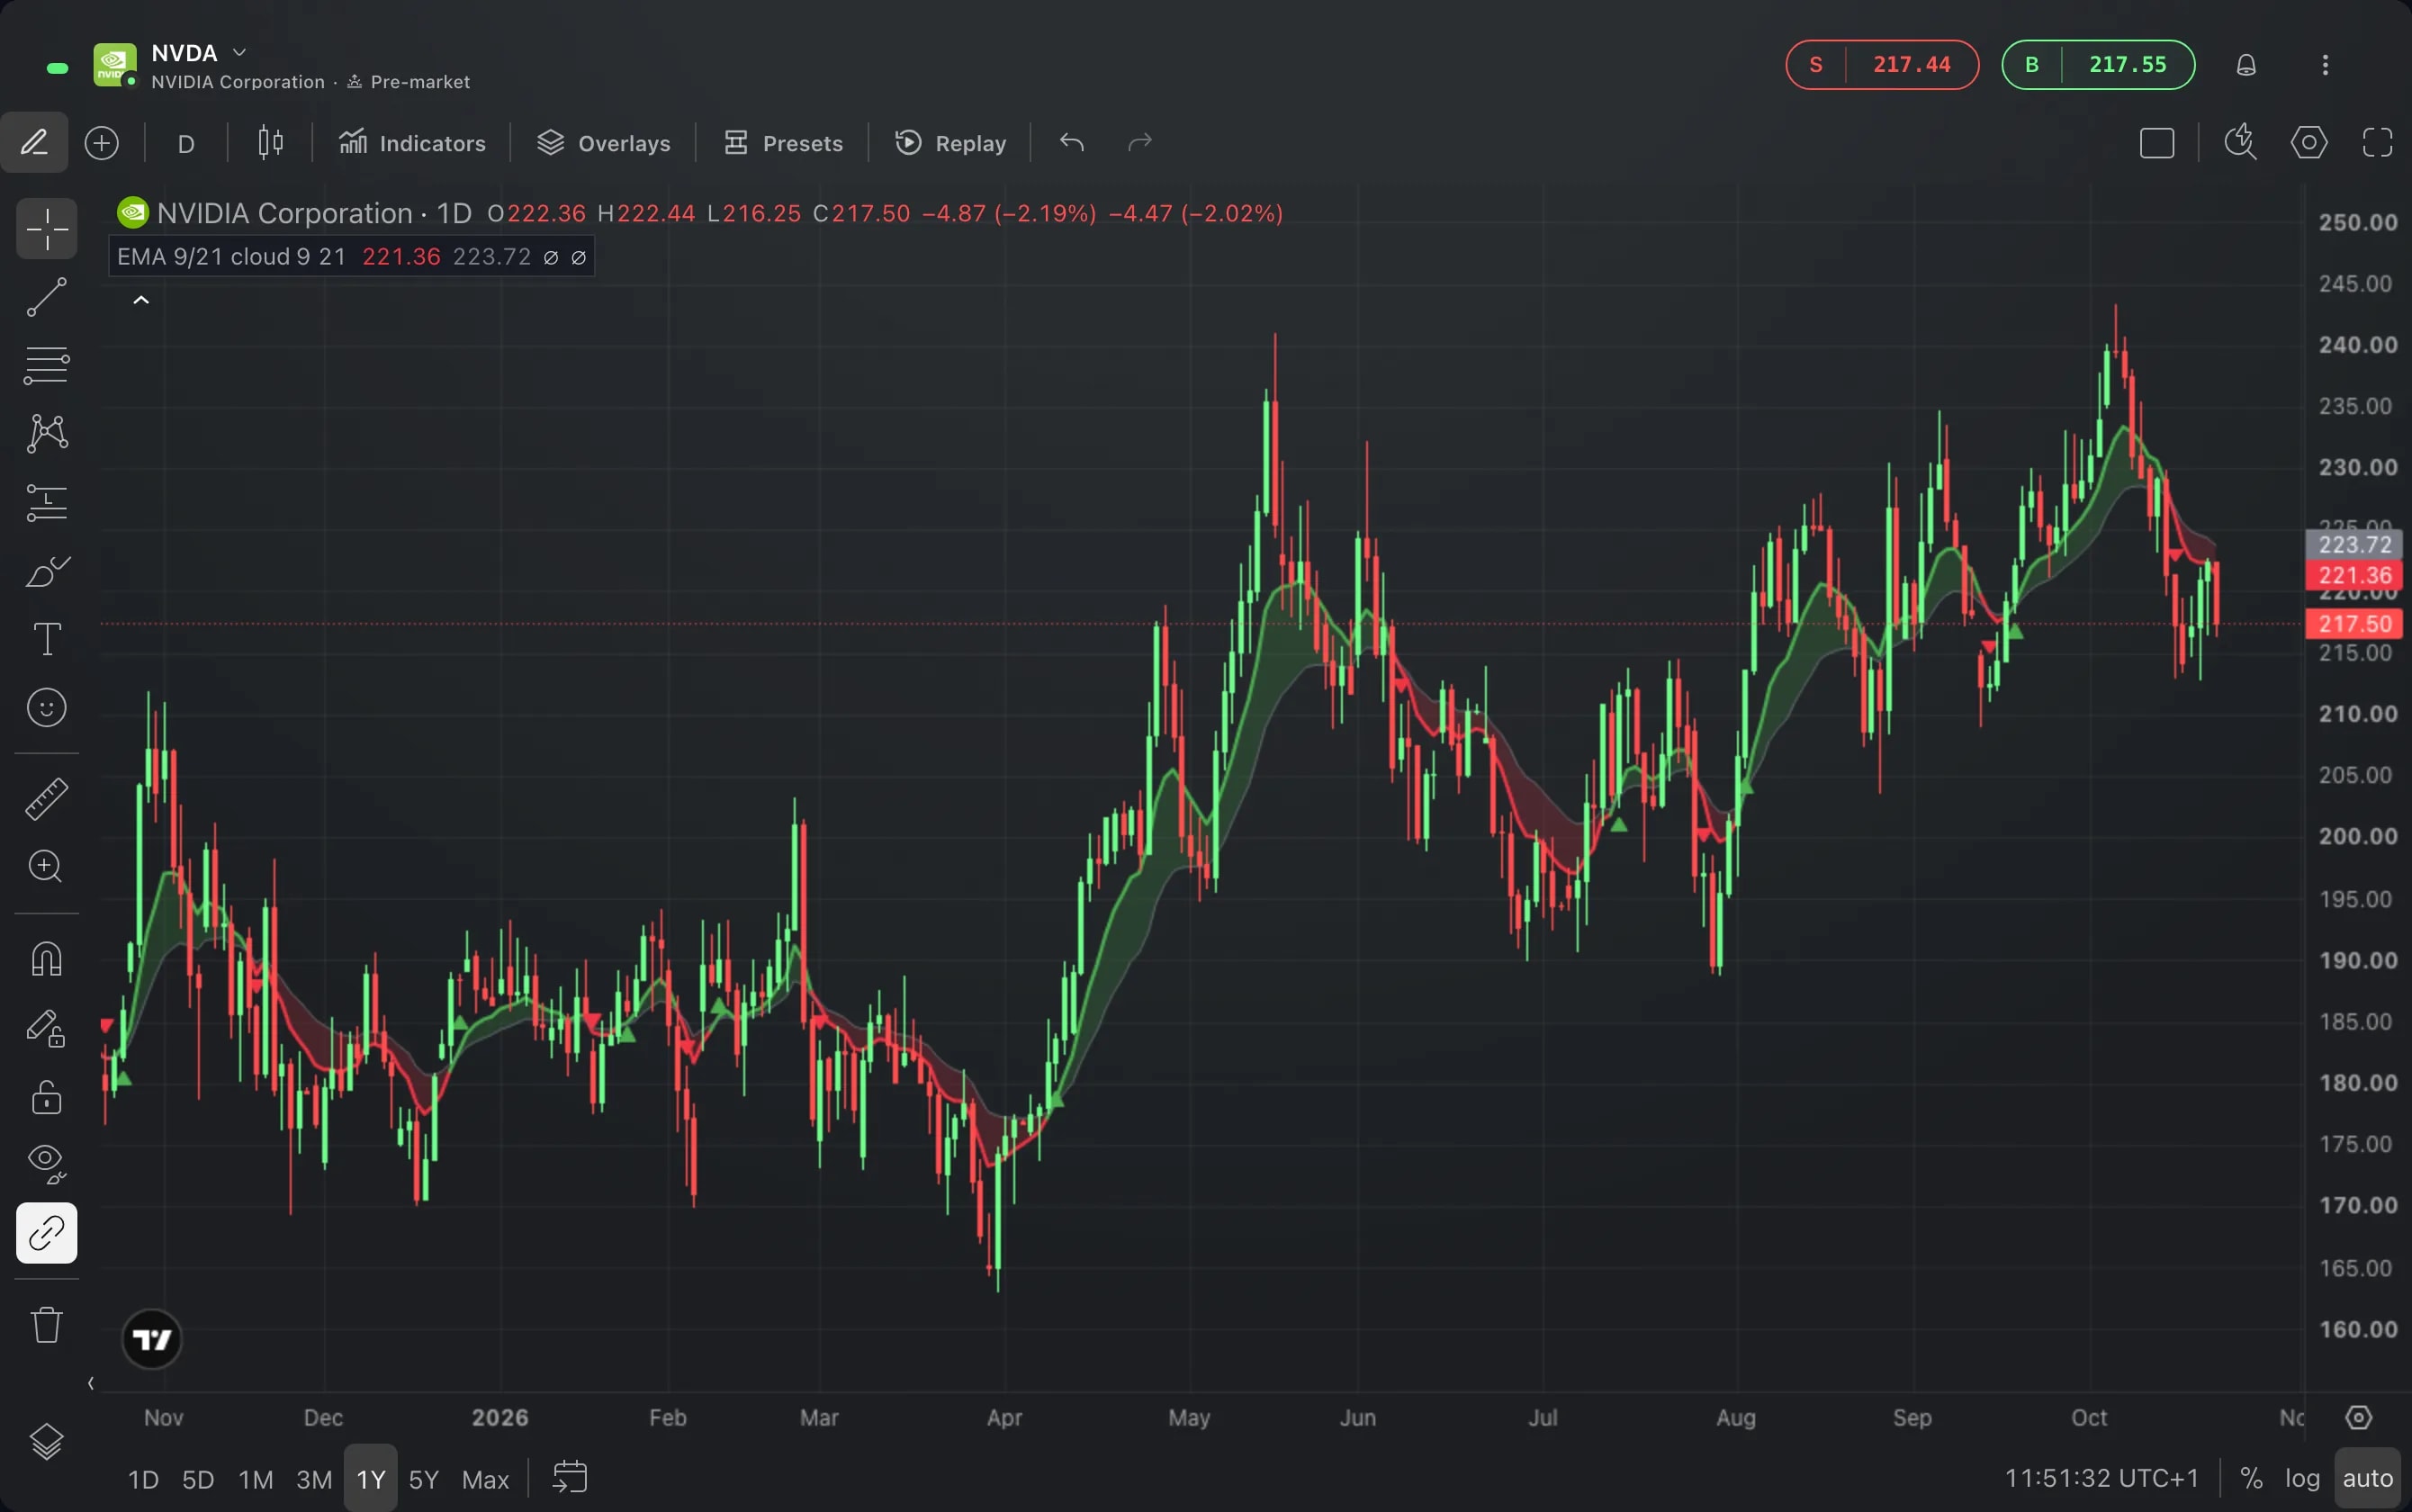
Task: Select the Max time range
Action: (x=485, y=1479)
